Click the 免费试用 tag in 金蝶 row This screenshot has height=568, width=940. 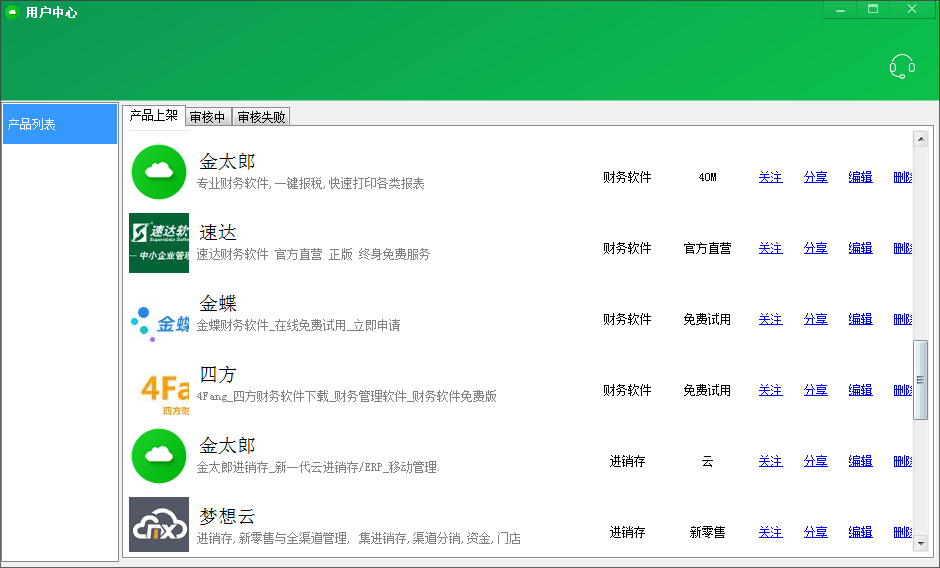coord(707,319)
